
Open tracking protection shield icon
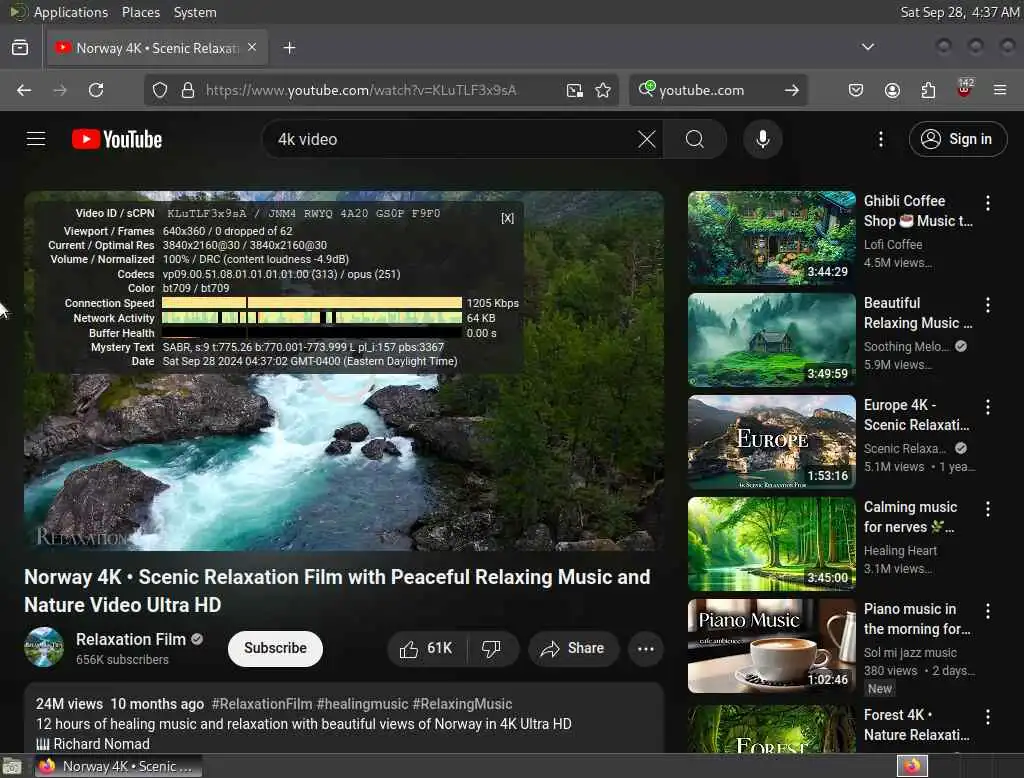(x=159, y=90)
